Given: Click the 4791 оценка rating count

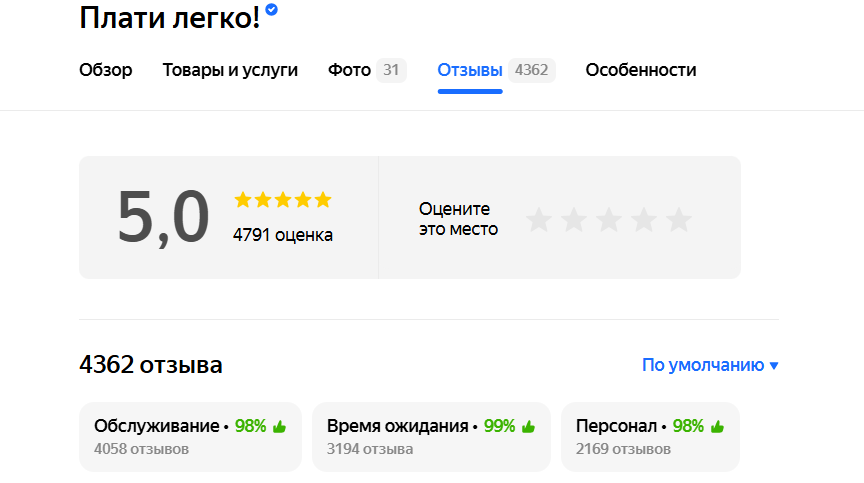Looking at the screenshot, I should click(x=283, y=235).
